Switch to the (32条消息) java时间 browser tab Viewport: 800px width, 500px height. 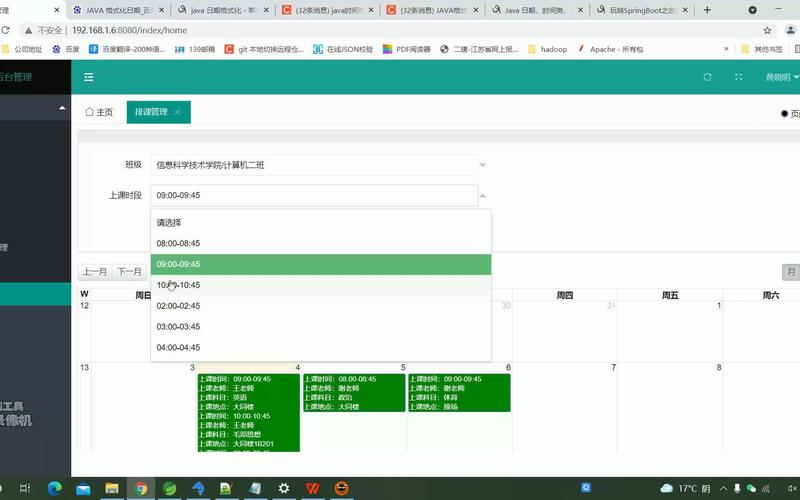(x=328, y=10)
